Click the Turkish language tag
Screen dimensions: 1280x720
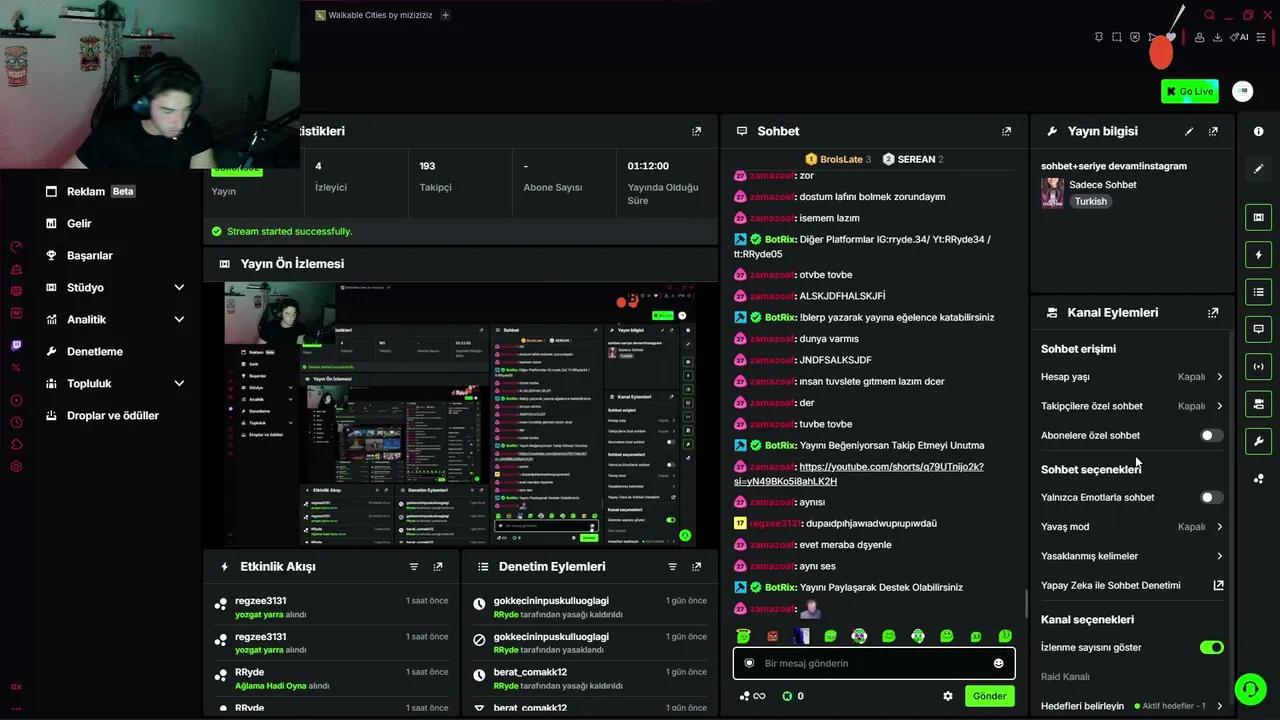(1091, 201)
